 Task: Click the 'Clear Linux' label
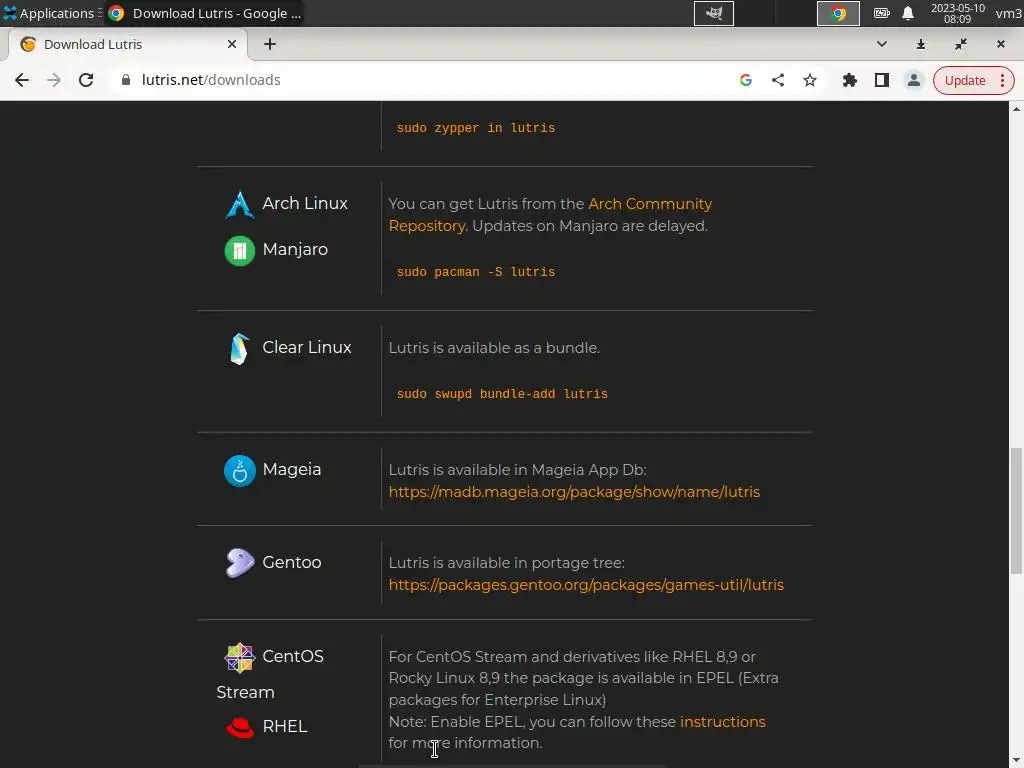pyautogui.click(x=307, y=347)
